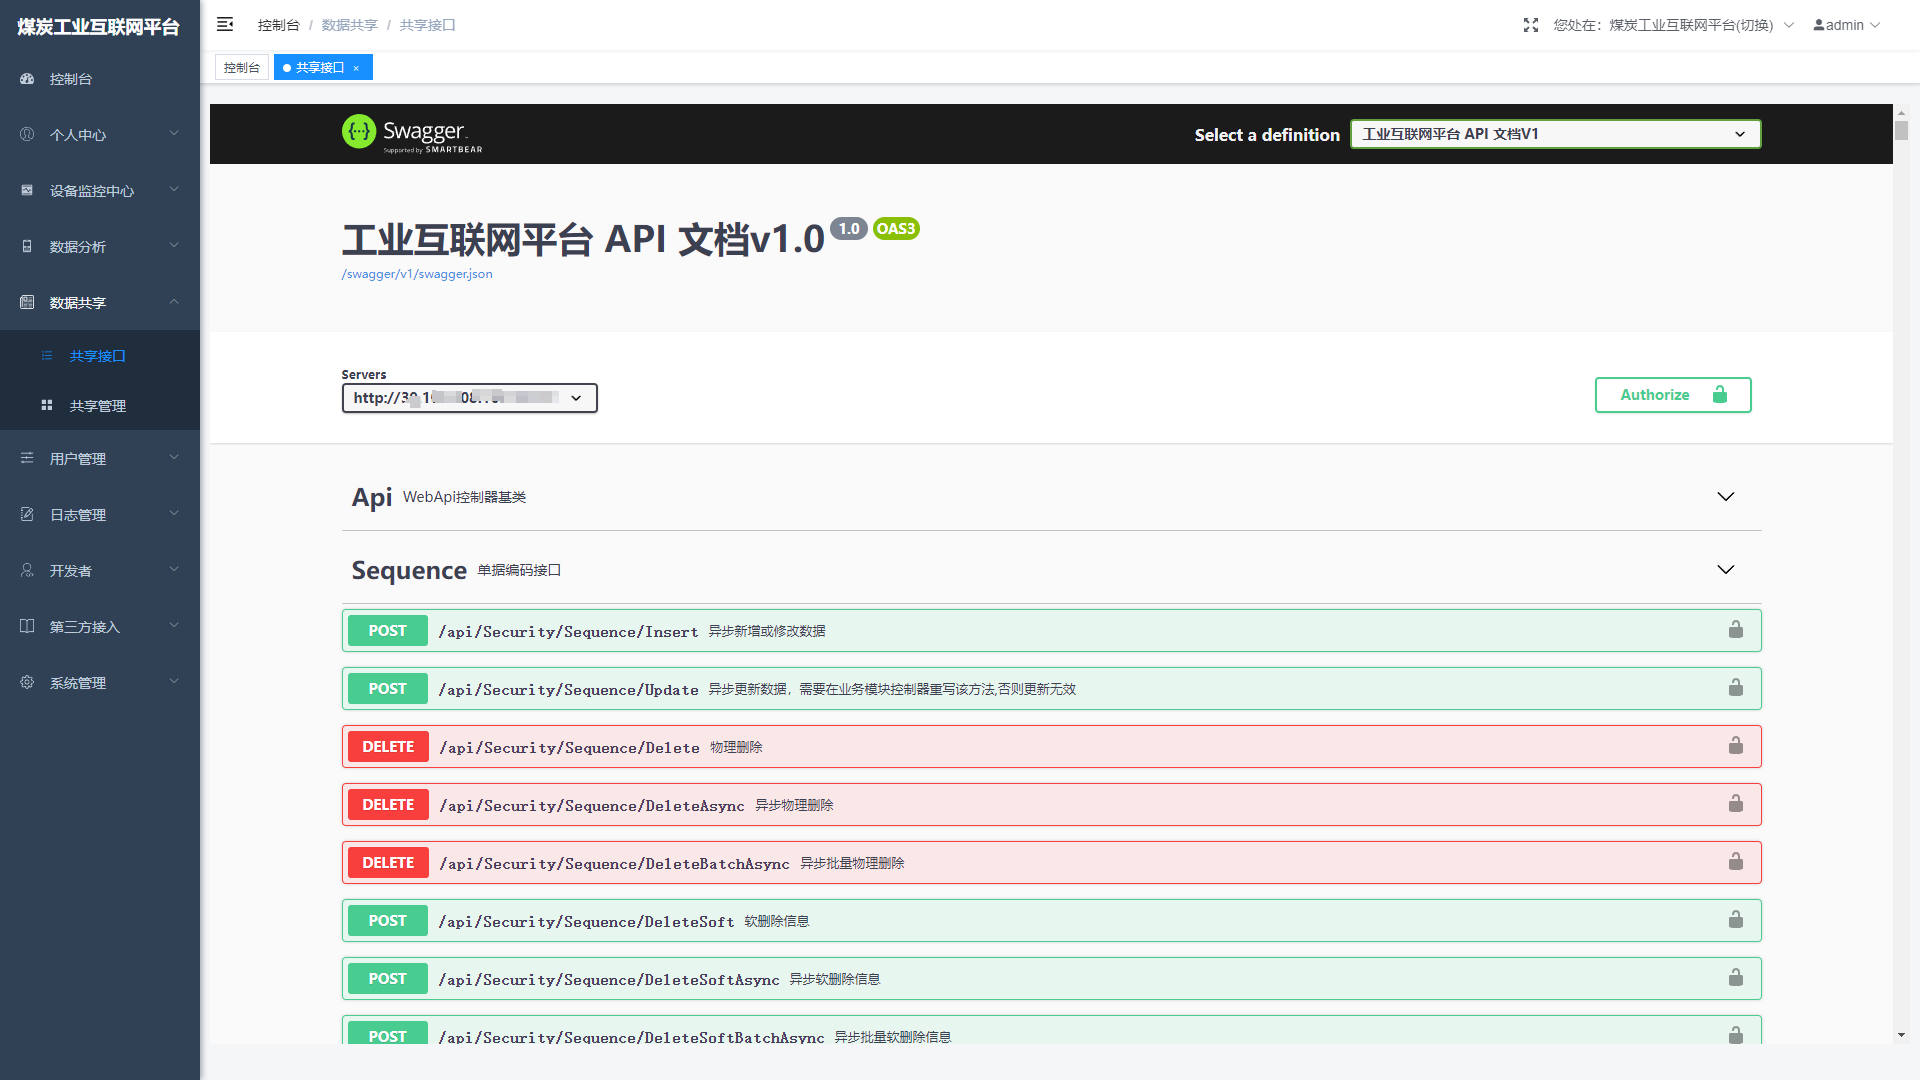Click the page's vertical scrollbar

coord(1901,131)
